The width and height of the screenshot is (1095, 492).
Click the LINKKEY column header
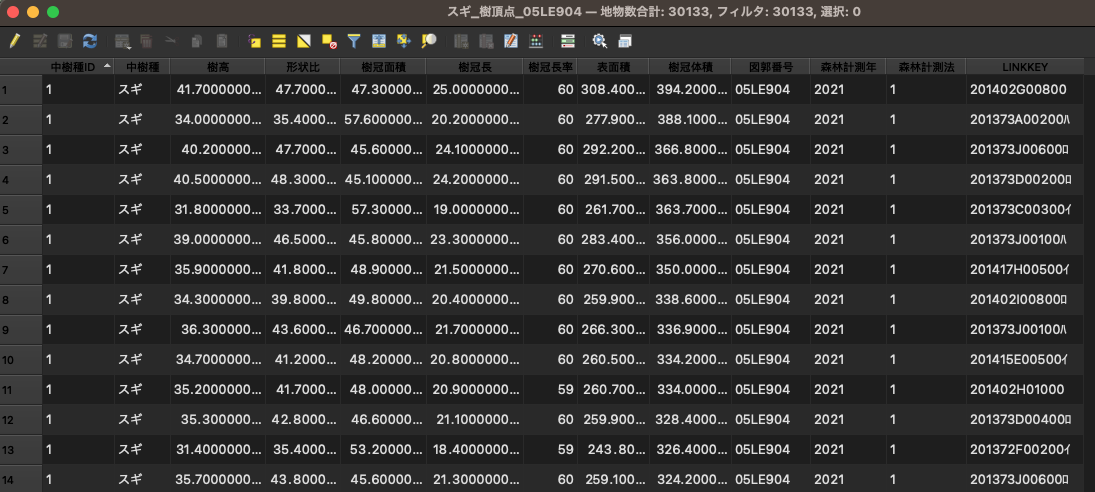[x=1023, y=66]
